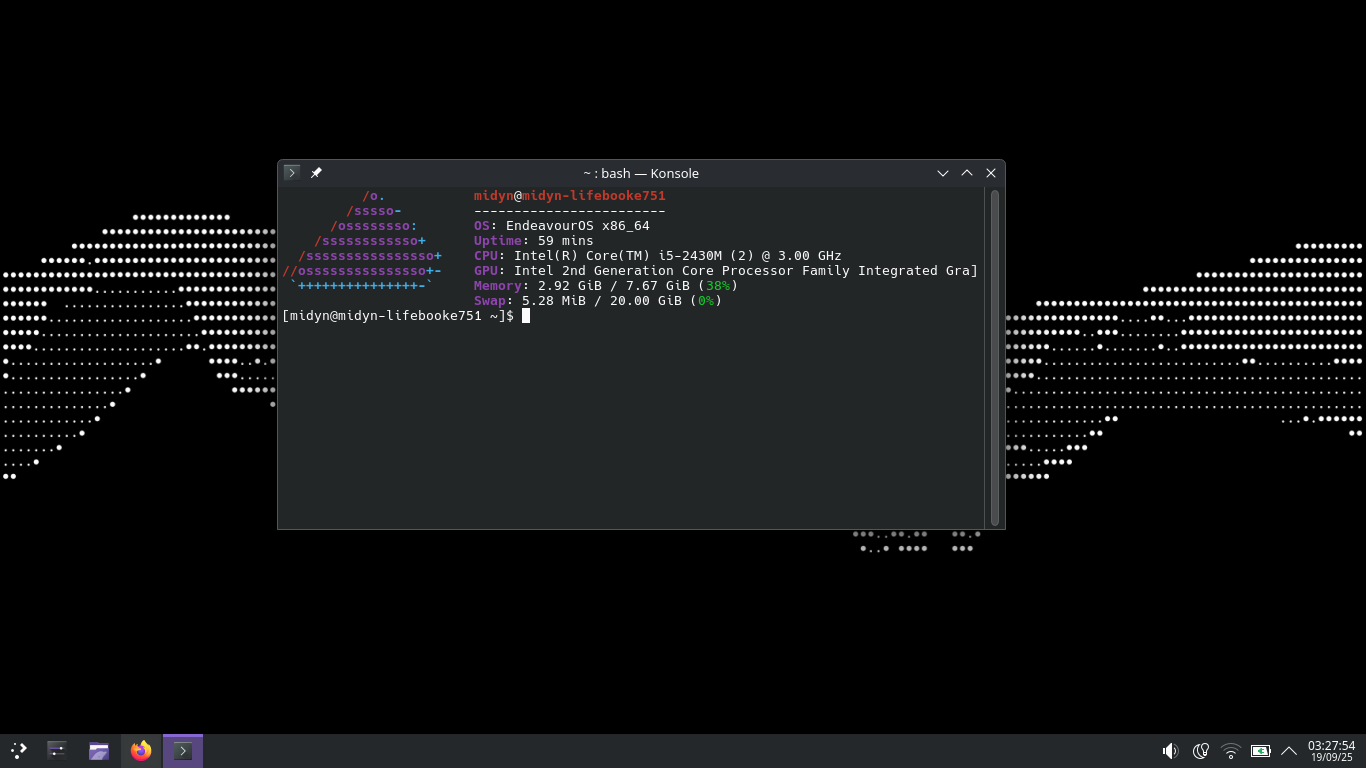Close the Konsole terminal window

pyautogui.click(x=991, y=173)
